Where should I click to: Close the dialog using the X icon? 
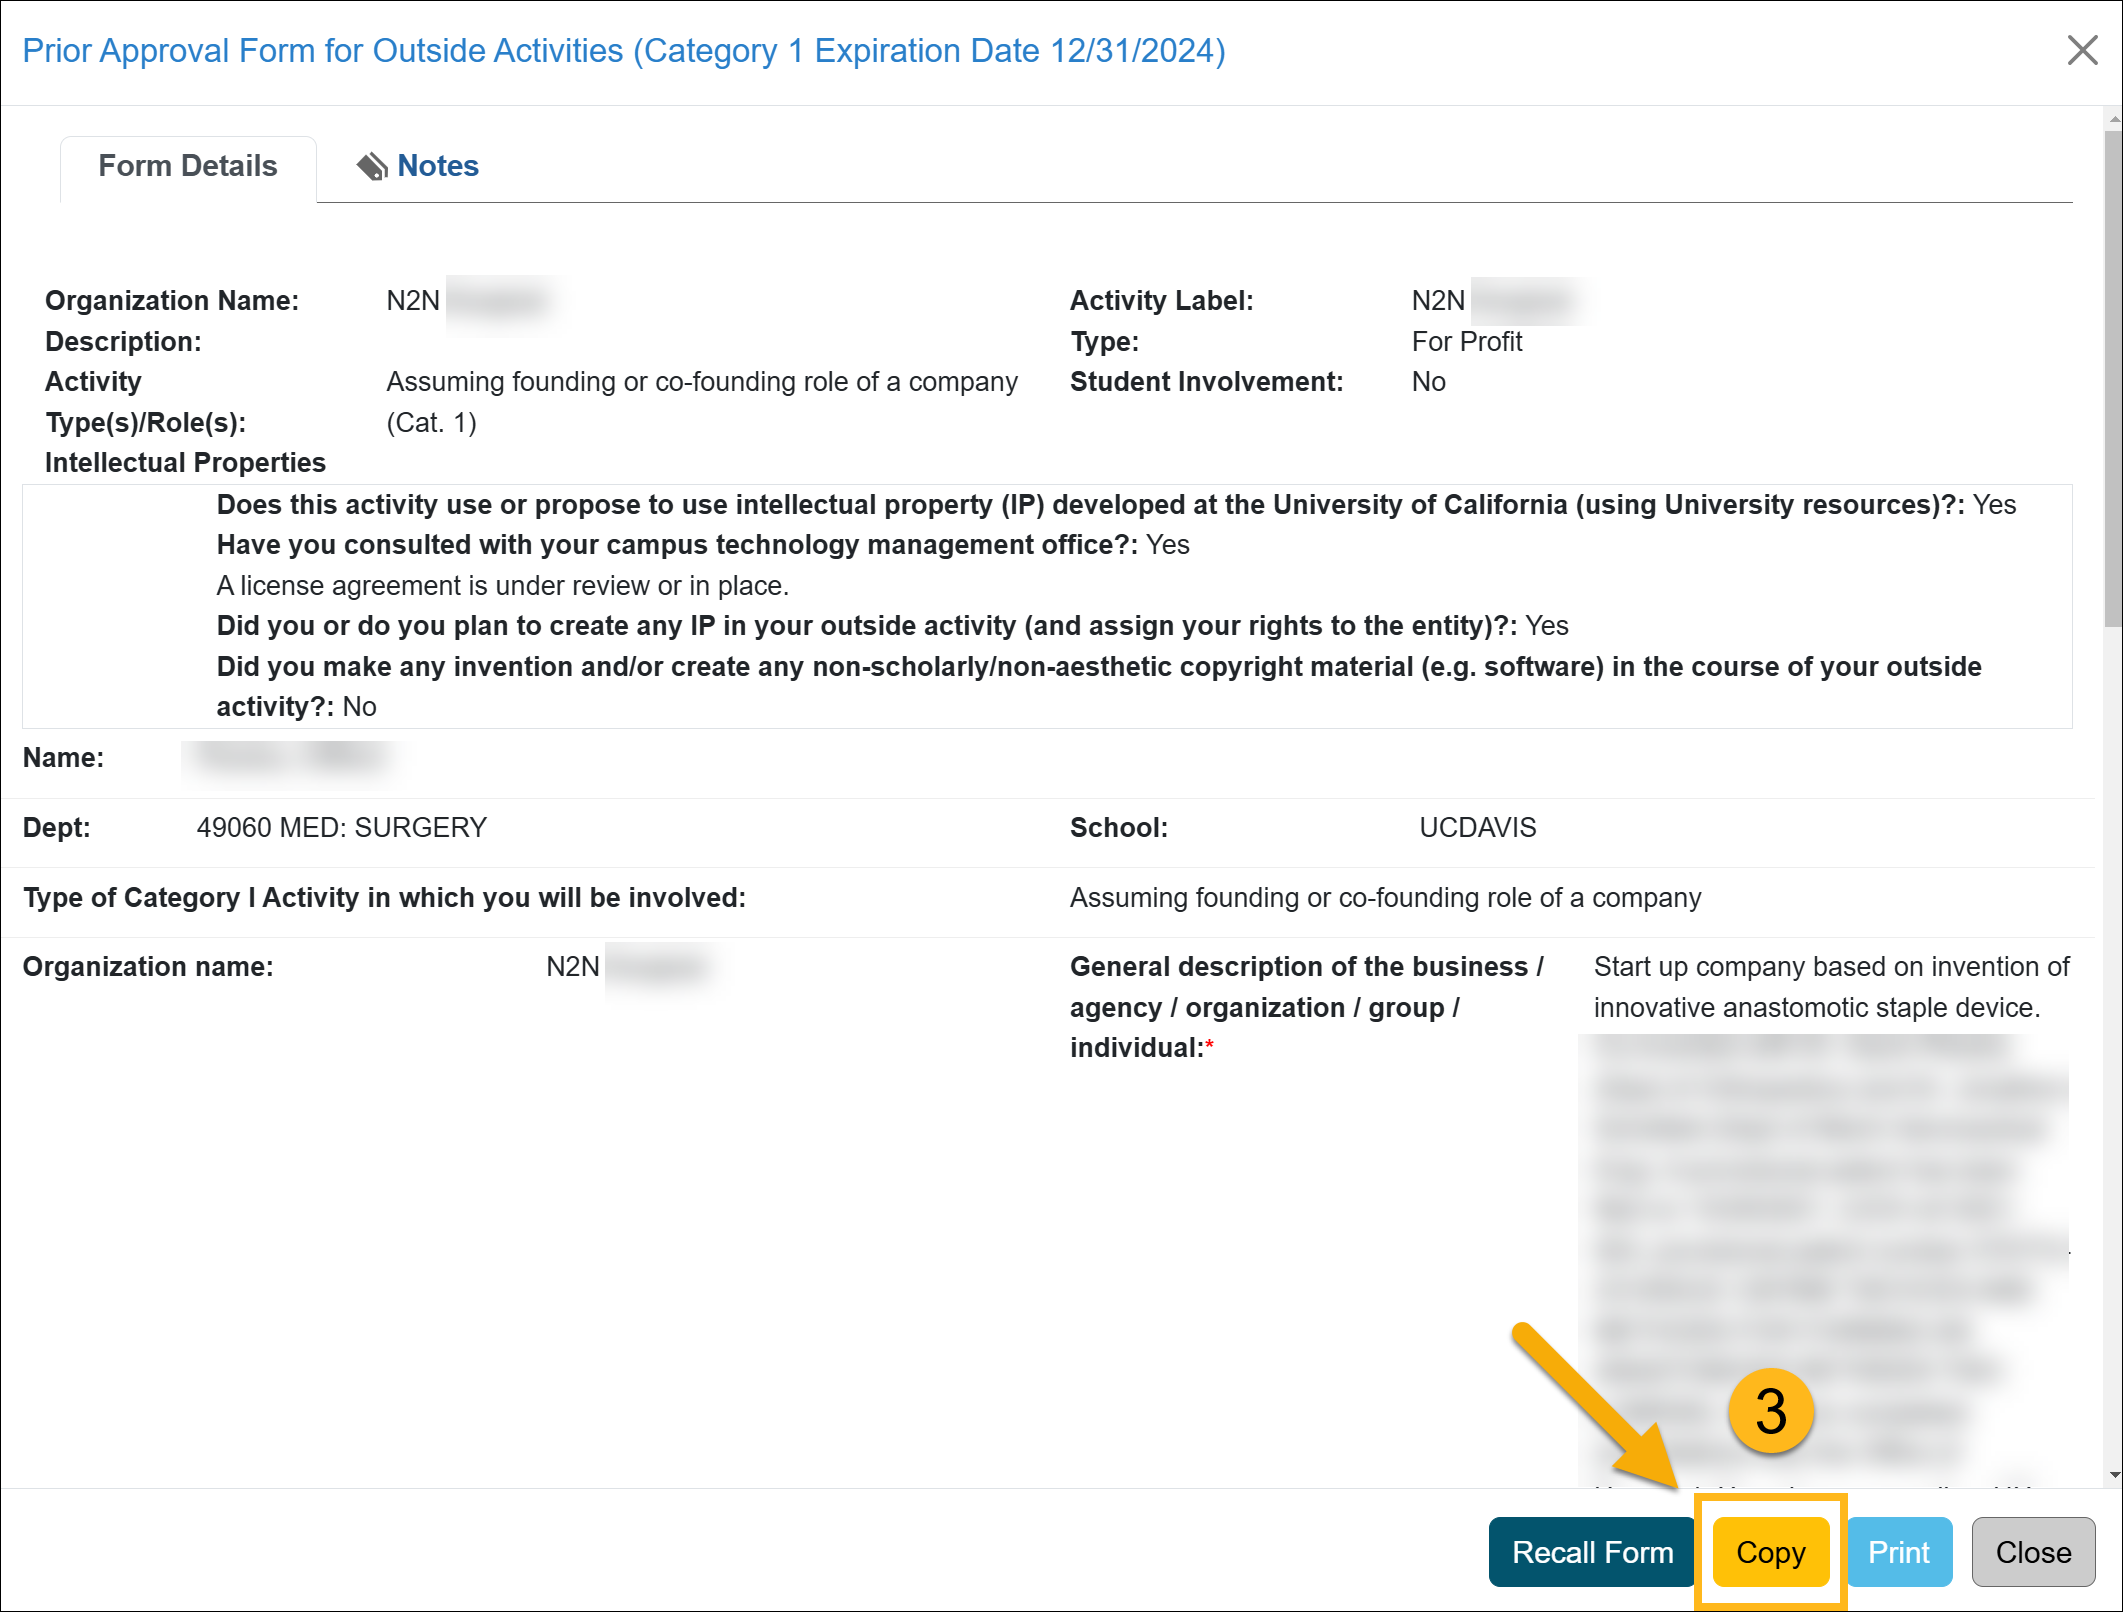2082,50
